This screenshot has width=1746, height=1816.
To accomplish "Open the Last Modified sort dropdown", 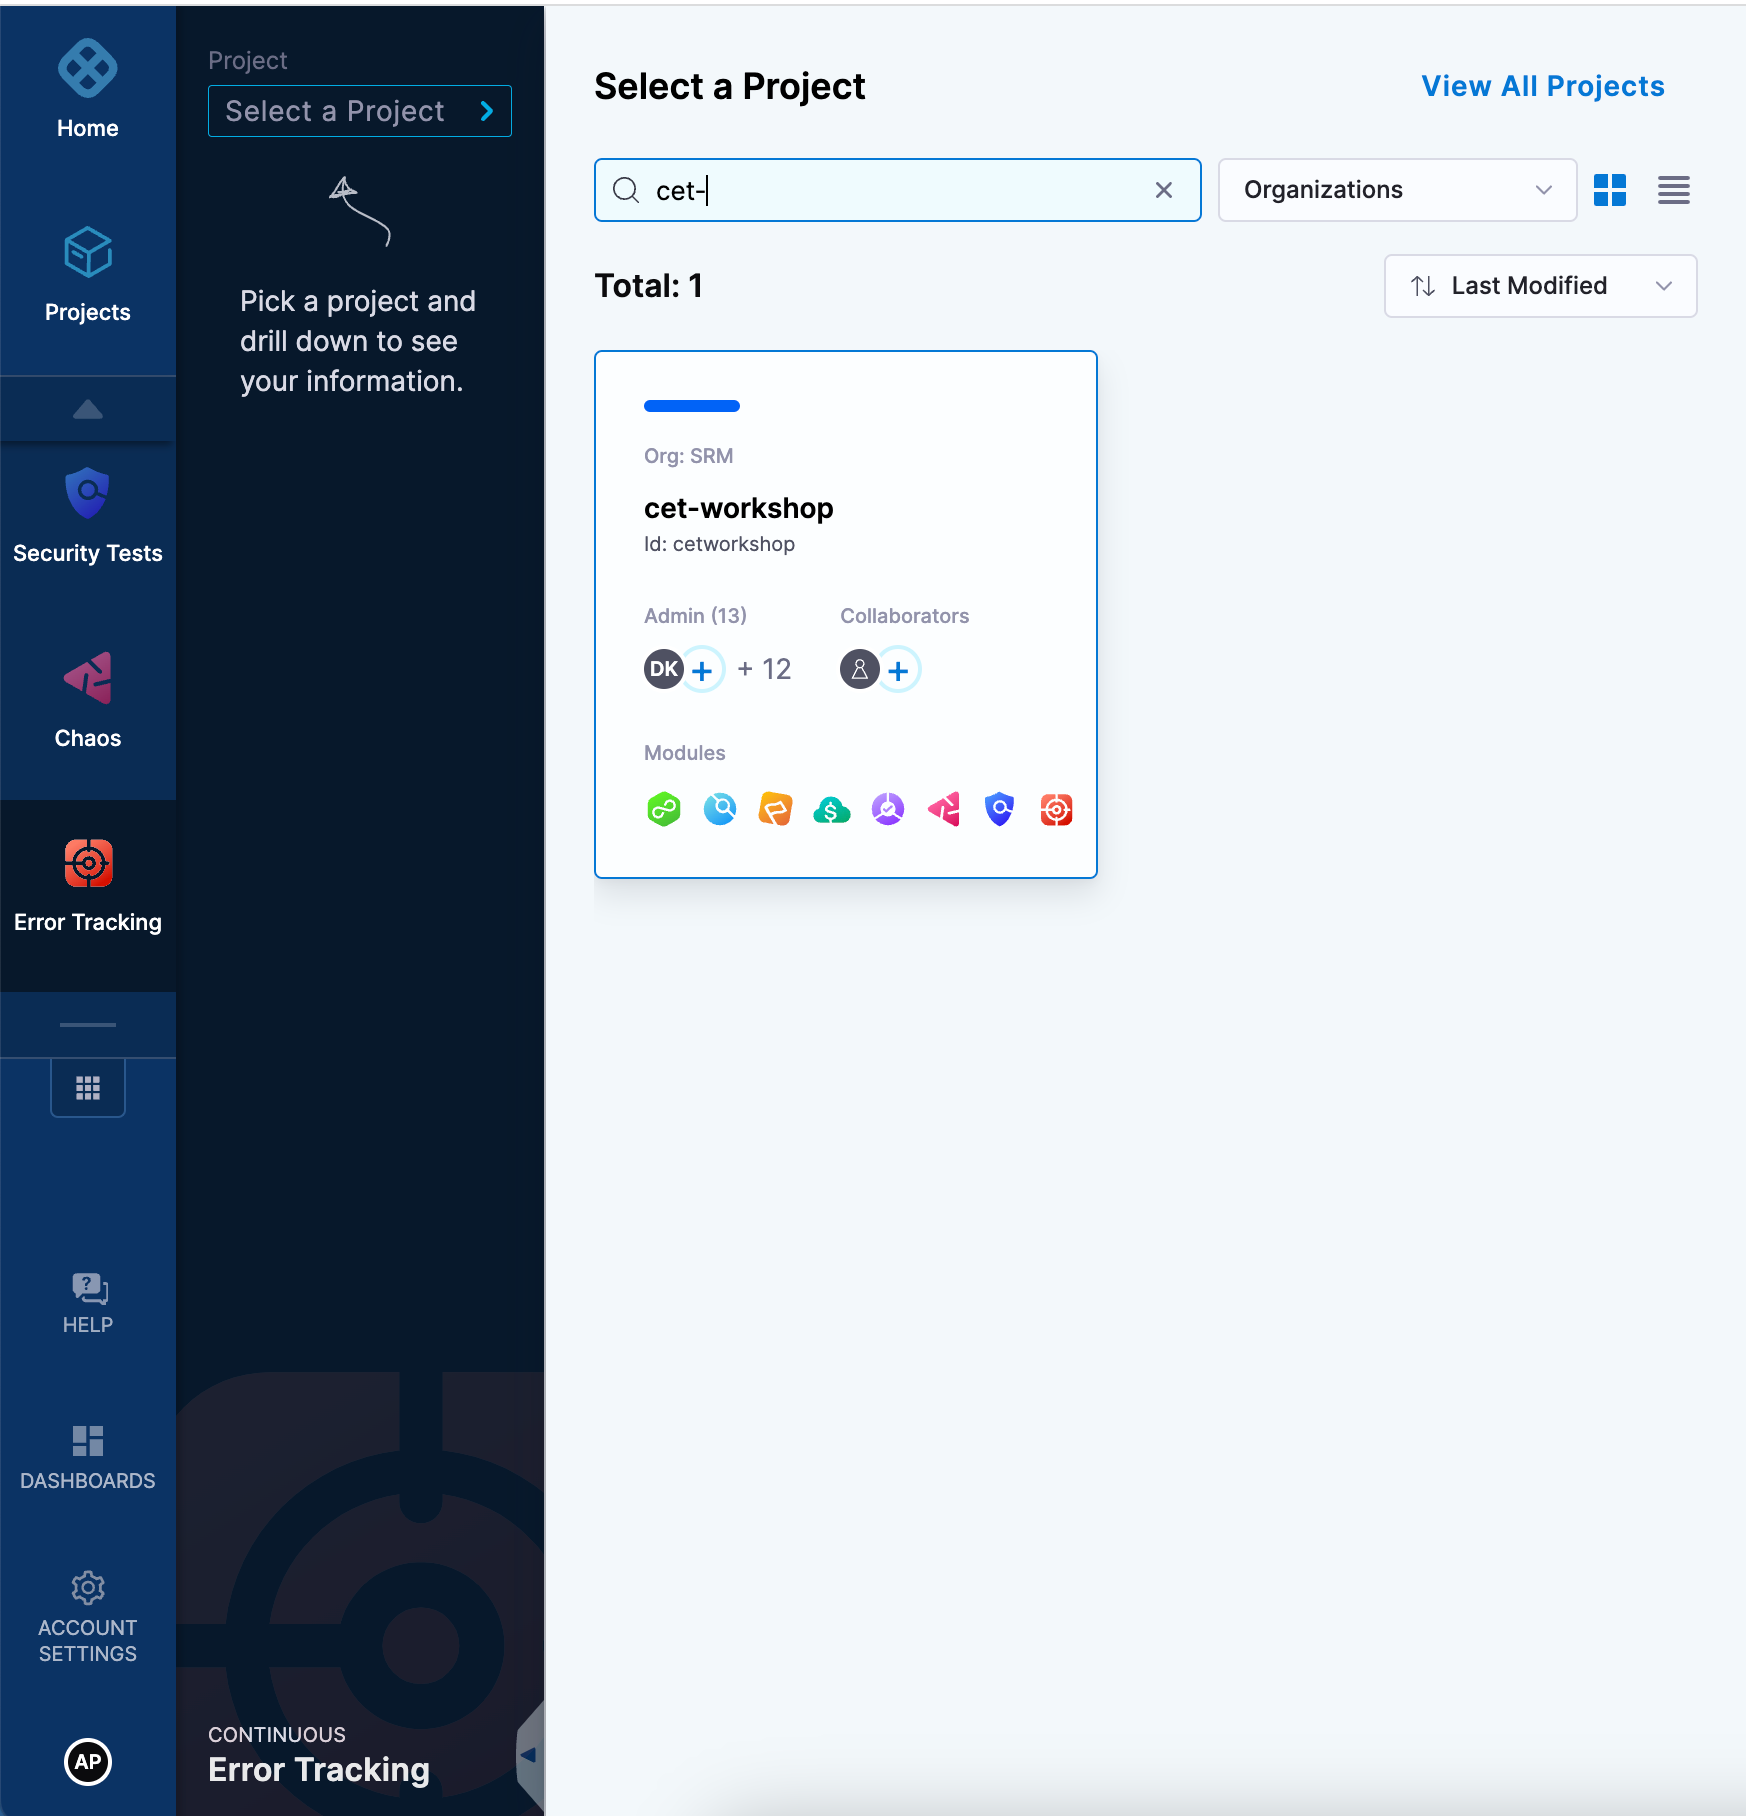I will click(1539, 286).
